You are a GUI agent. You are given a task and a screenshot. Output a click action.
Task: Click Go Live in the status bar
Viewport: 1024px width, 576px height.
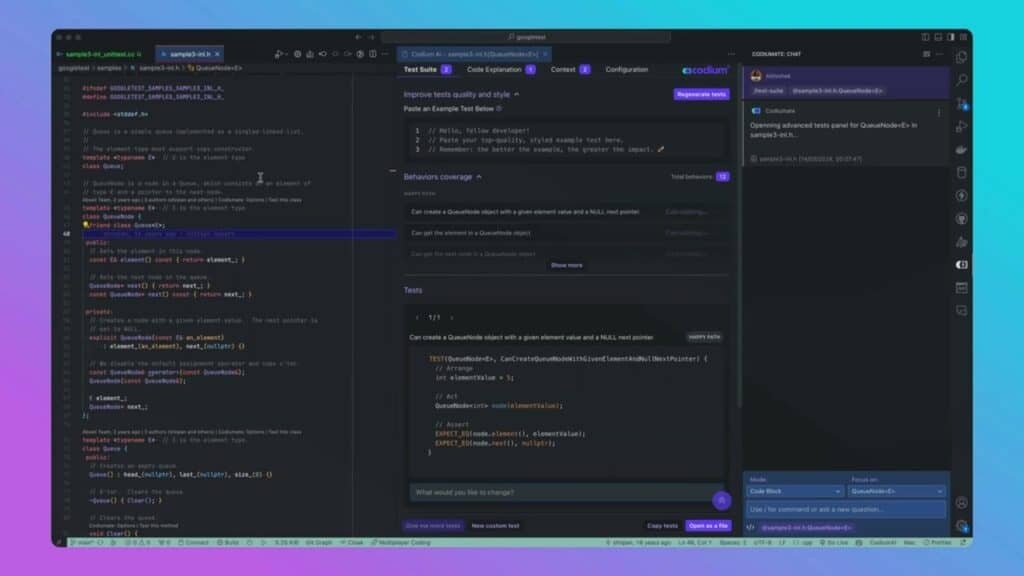[833, 542]
